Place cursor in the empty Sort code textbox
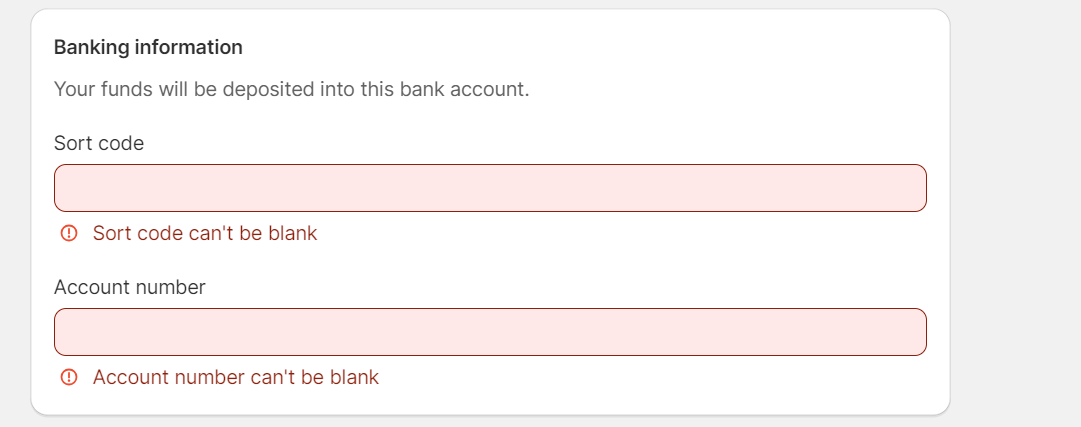1081x427 pixels. (490, 188)
